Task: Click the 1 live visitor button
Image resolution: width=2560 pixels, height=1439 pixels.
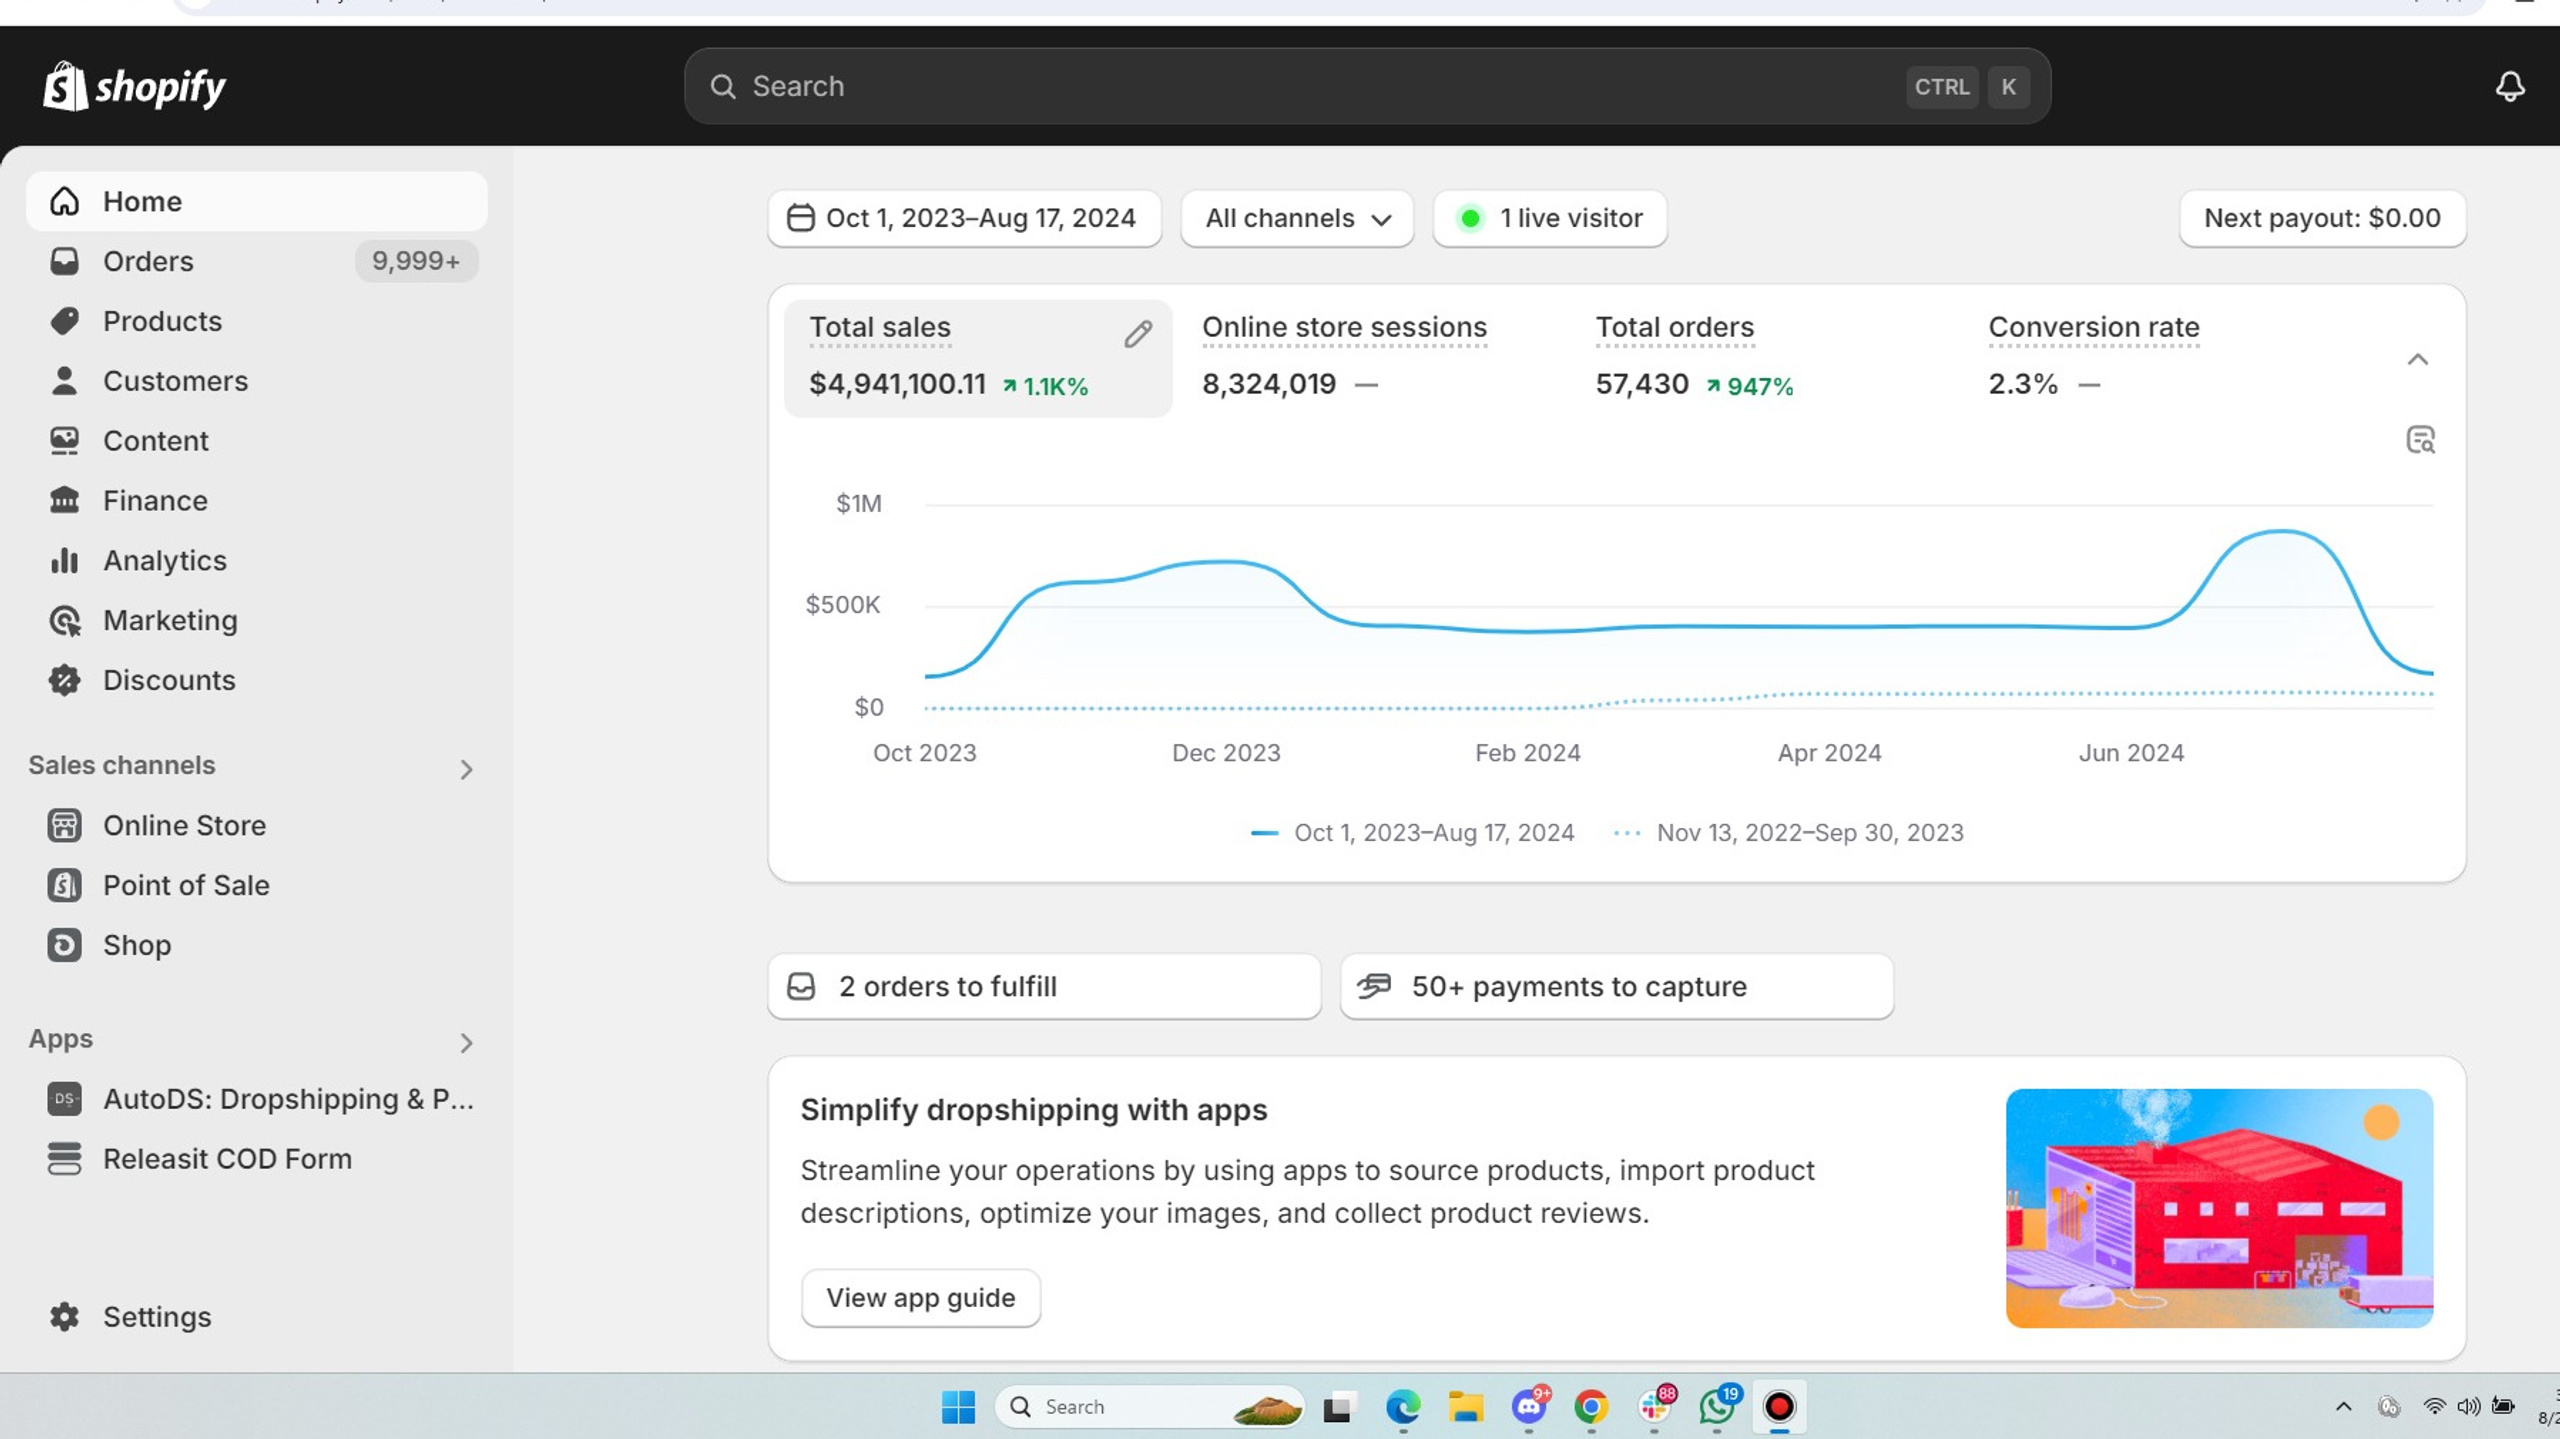Action: pyautogui.click(x=1550, y=218)
